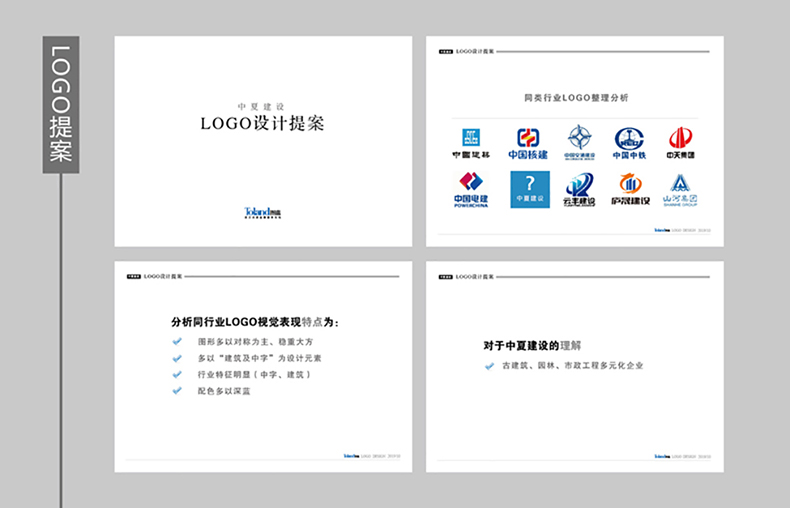This screenshot has height=508, width=790.
Task: Click the vertical LOGO提案 sidebar label
Action: click(x=61, y=104)
